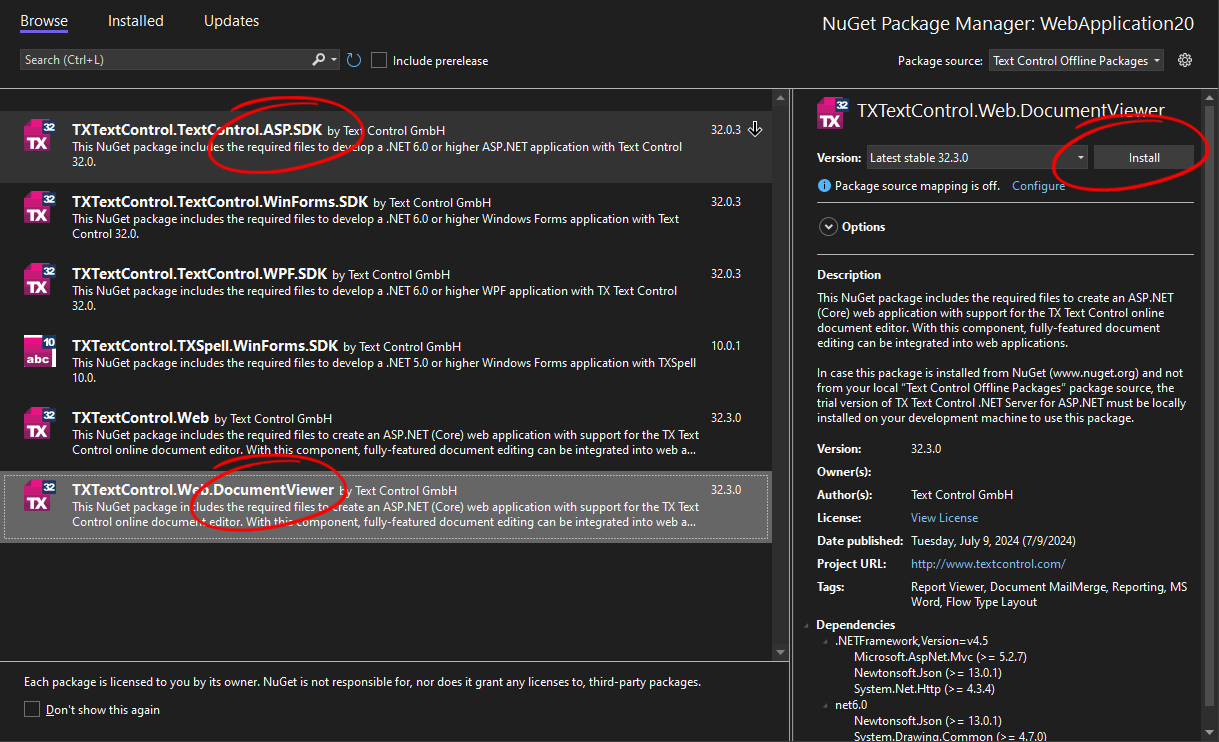Switch to the Updates tab
1219x742 pixels.
tap(231, 21)
